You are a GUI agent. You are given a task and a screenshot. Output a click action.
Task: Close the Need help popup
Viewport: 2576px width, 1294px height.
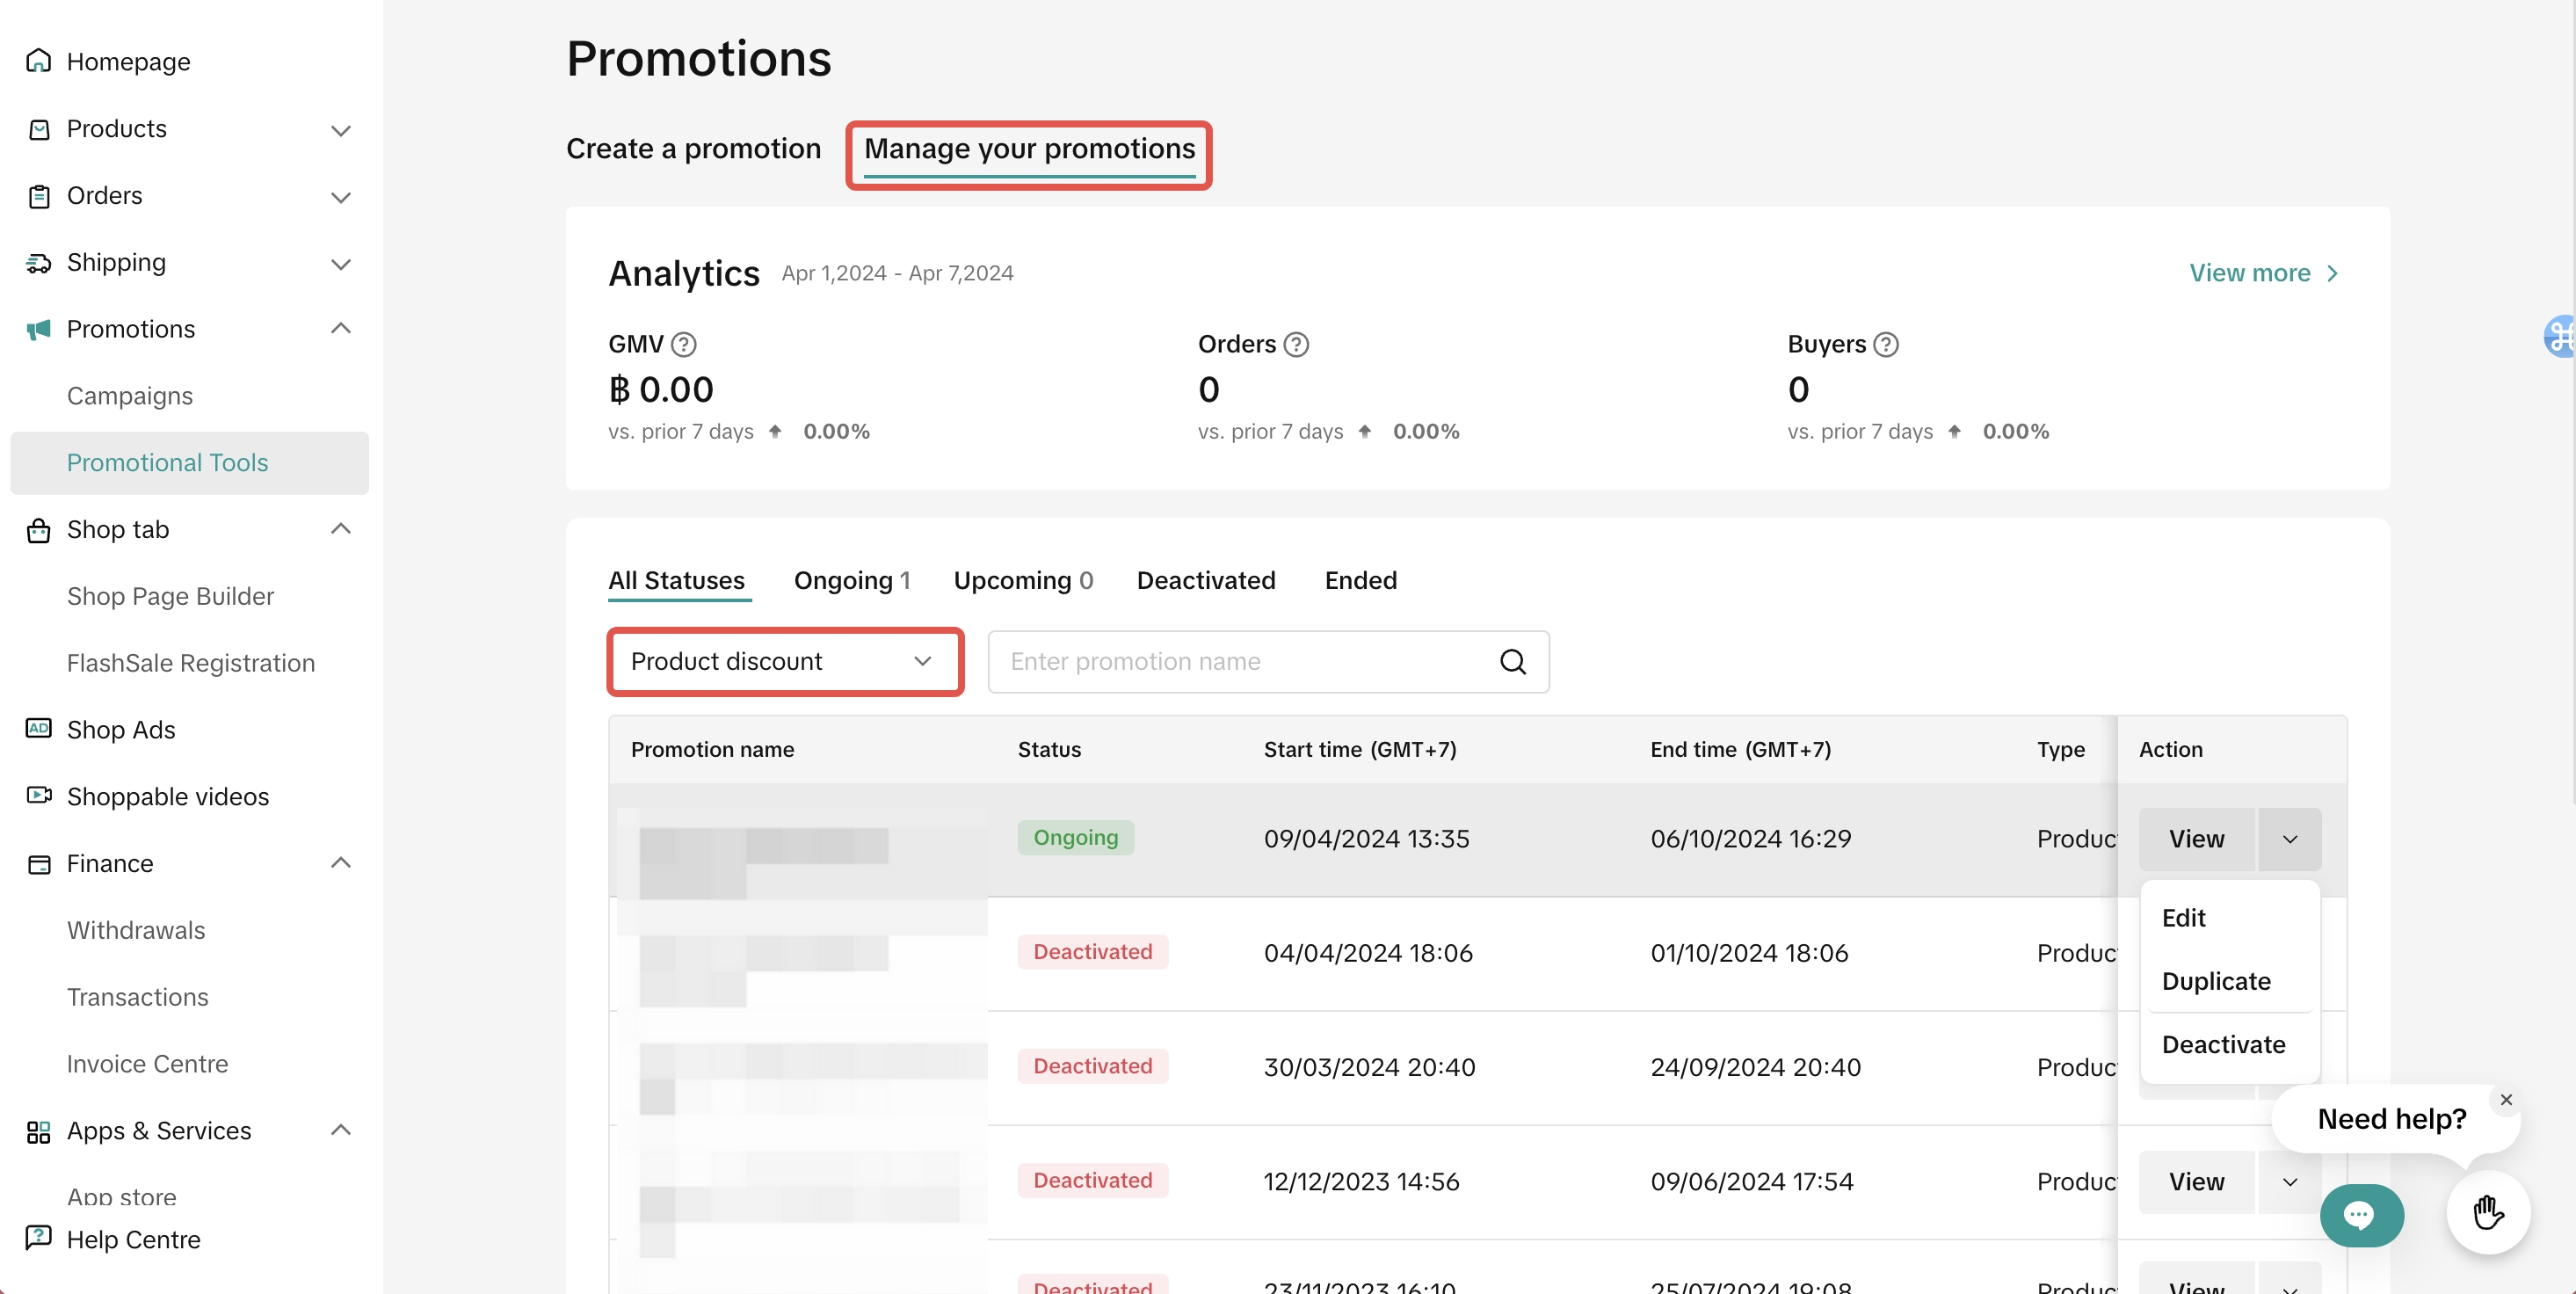(x=2505, y=1100)
